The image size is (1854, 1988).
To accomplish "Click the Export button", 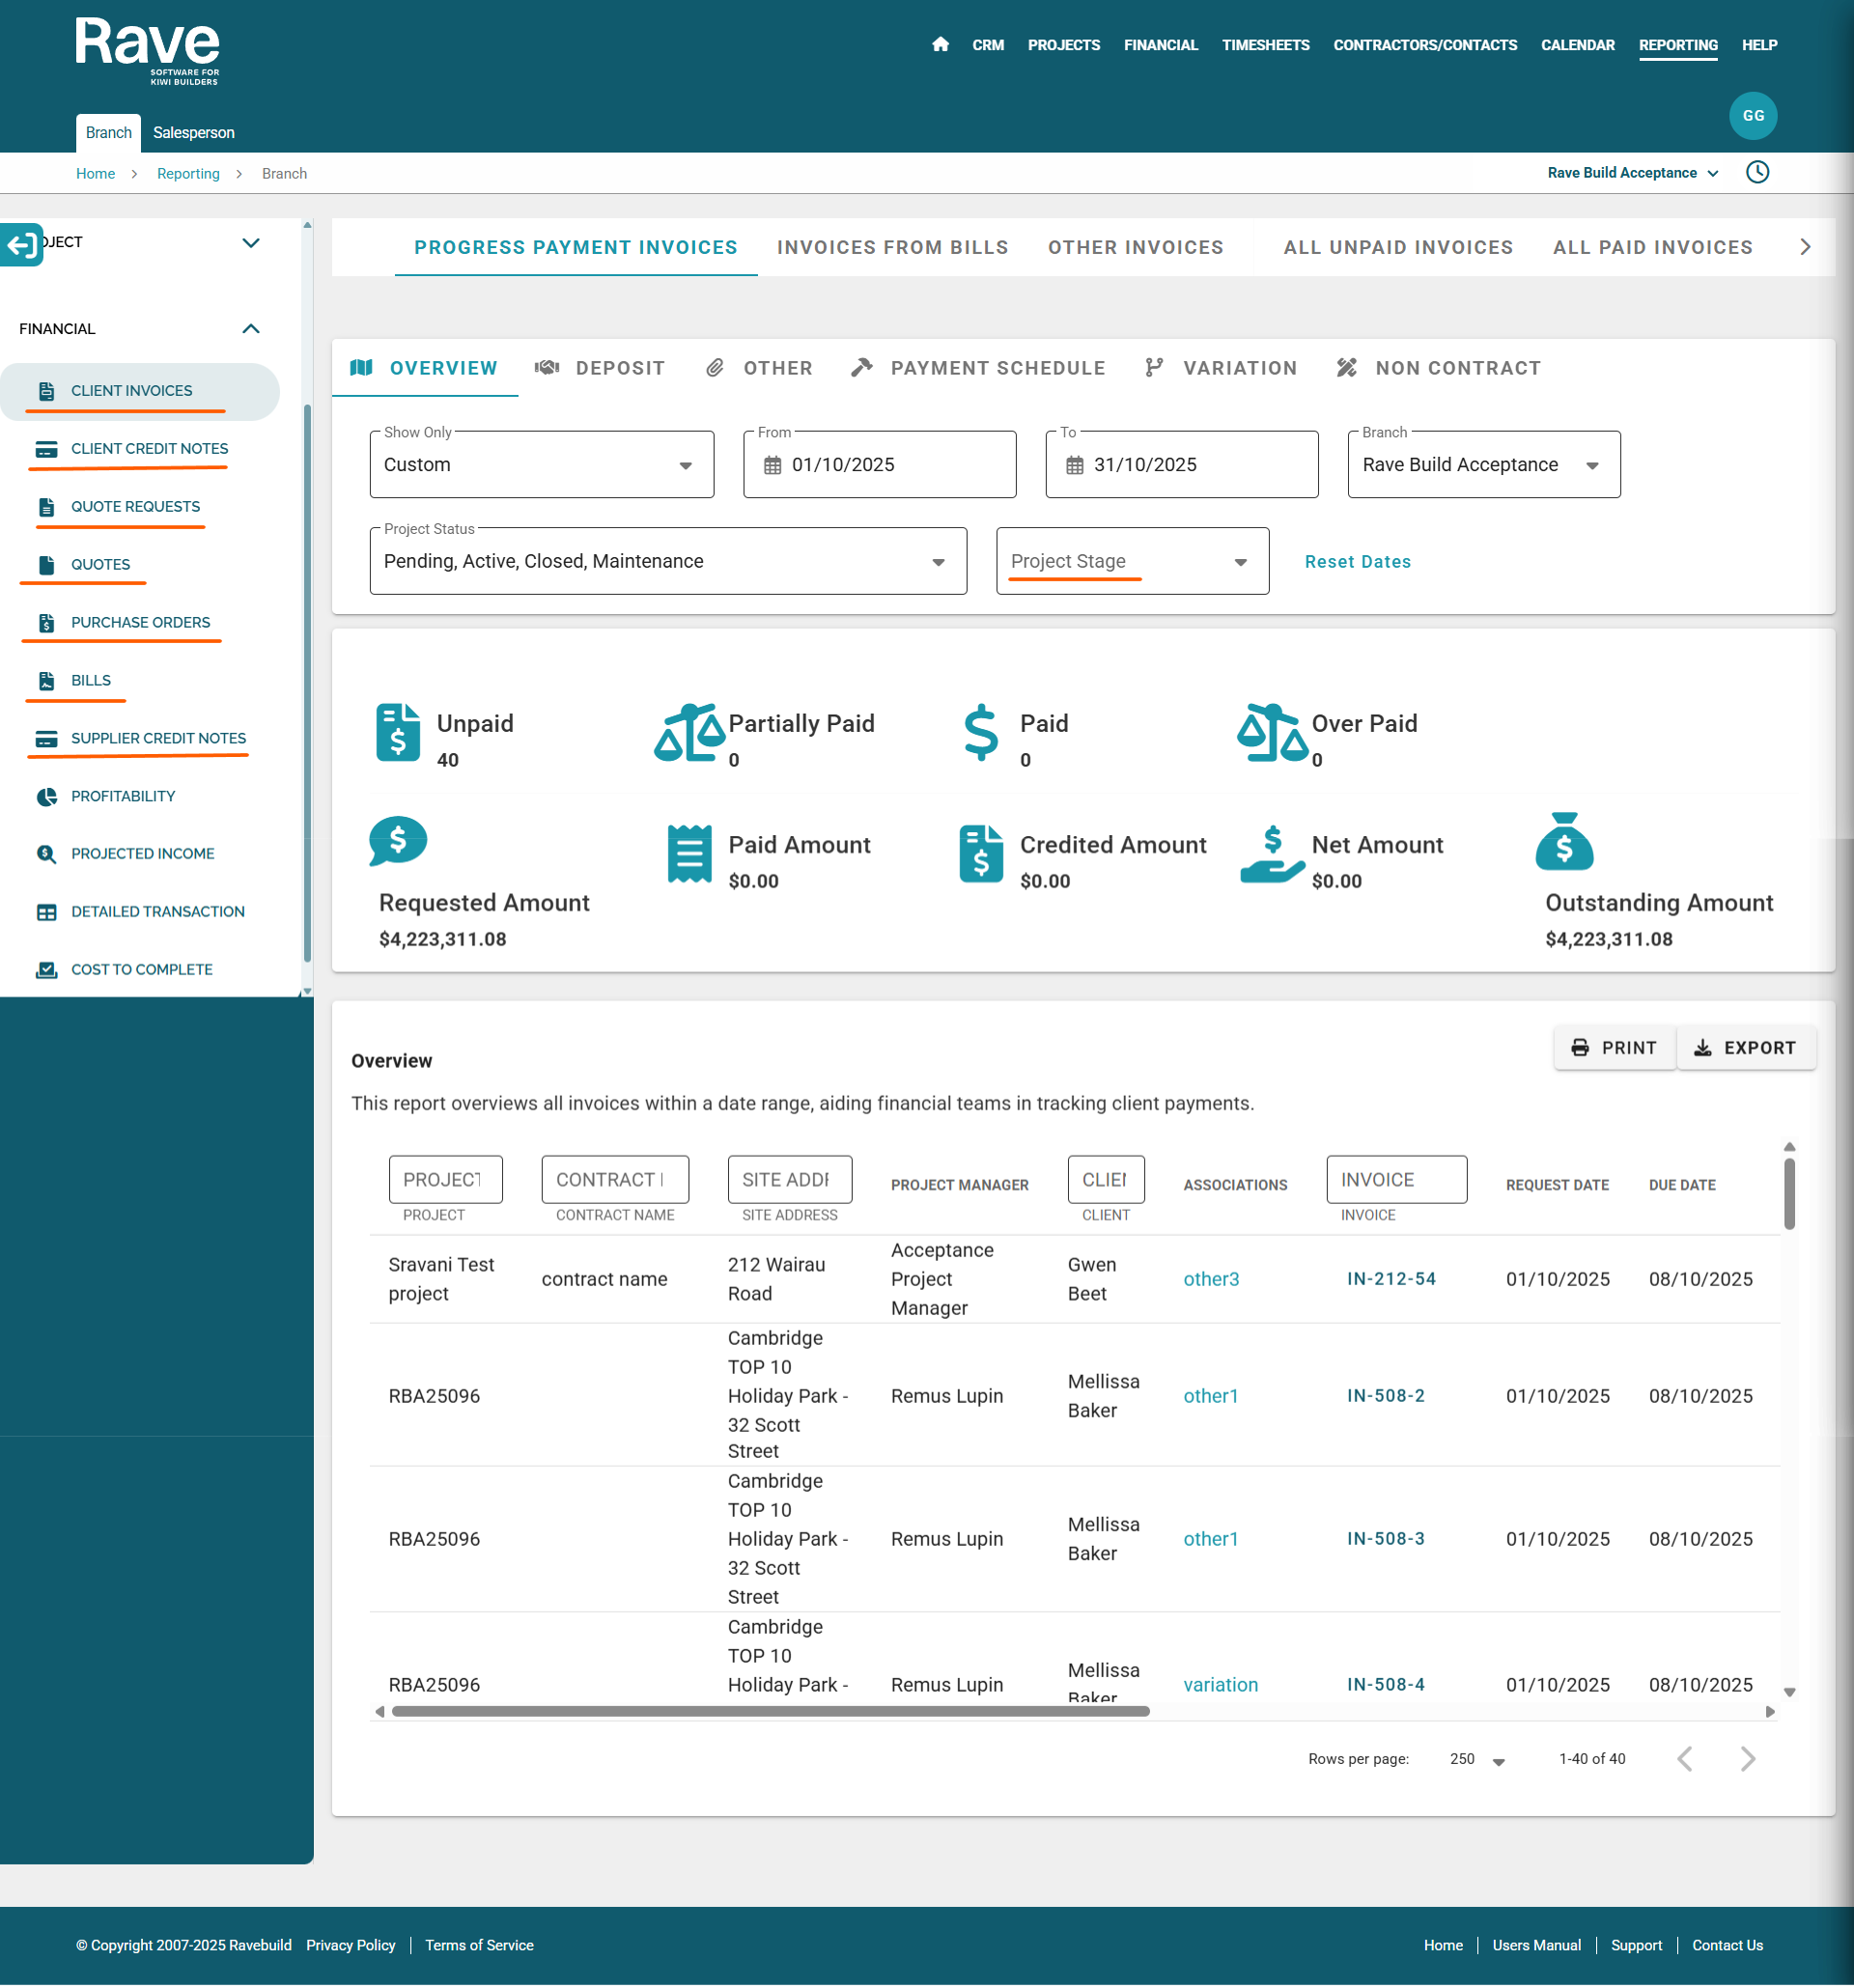I will (x=1745, y=1048).
